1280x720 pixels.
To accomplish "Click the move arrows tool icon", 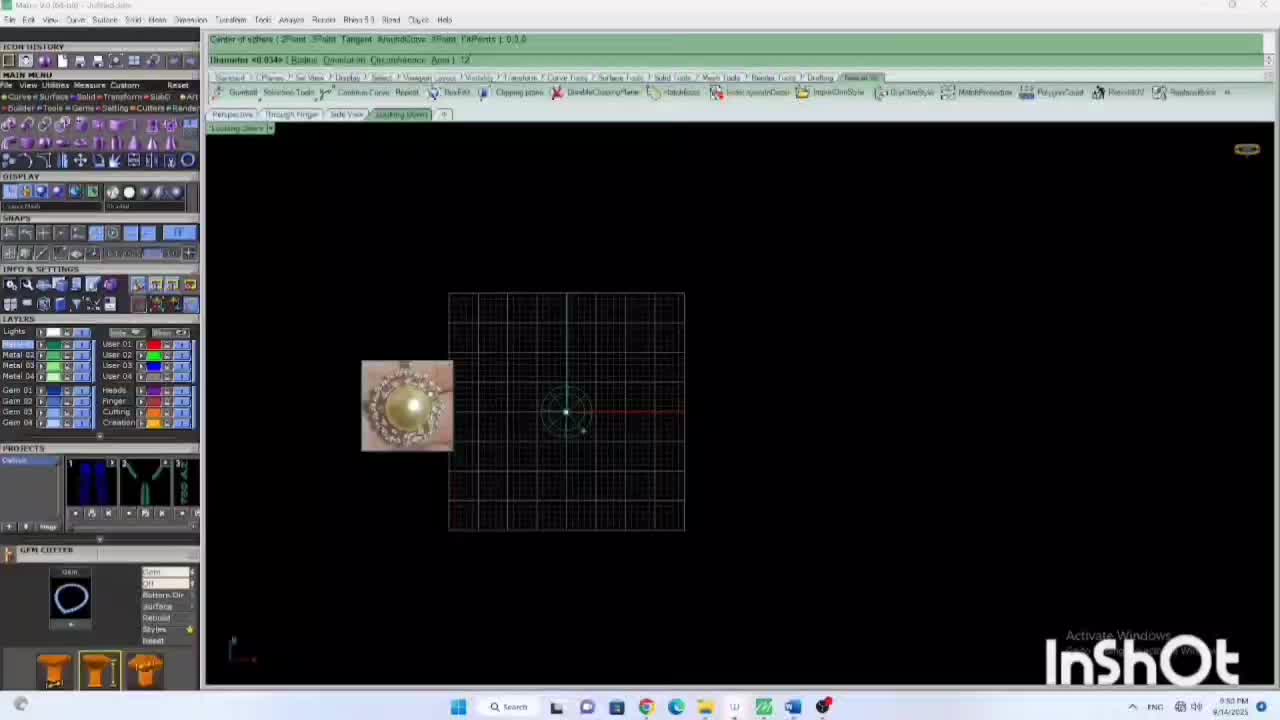I will [x=80, y=160].
